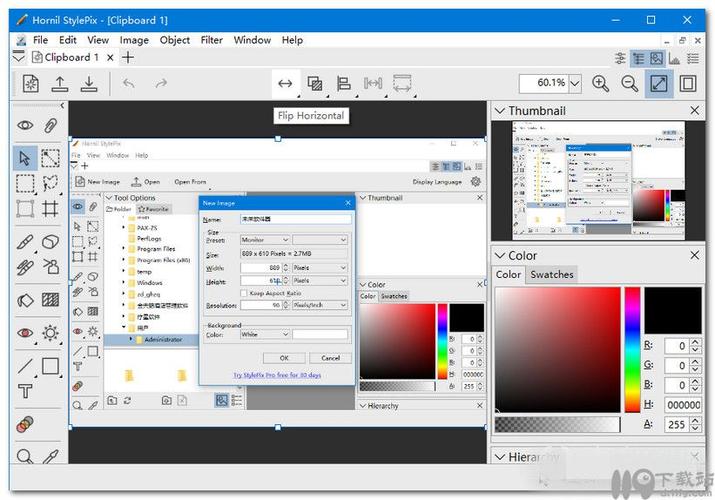Toggle the Thumbnail panel icon
715x500 pixels.
click(x=657, y=58)
